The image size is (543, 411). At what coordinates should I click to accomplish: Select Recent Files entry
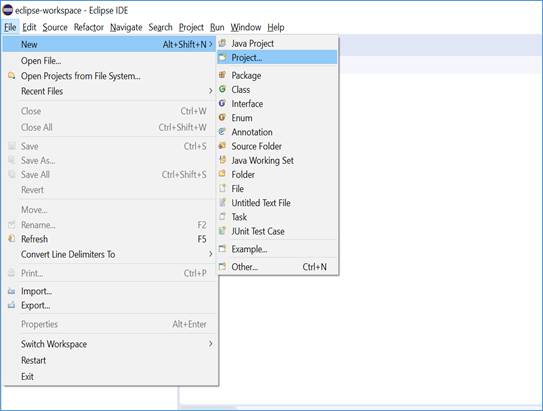(109, 91)
